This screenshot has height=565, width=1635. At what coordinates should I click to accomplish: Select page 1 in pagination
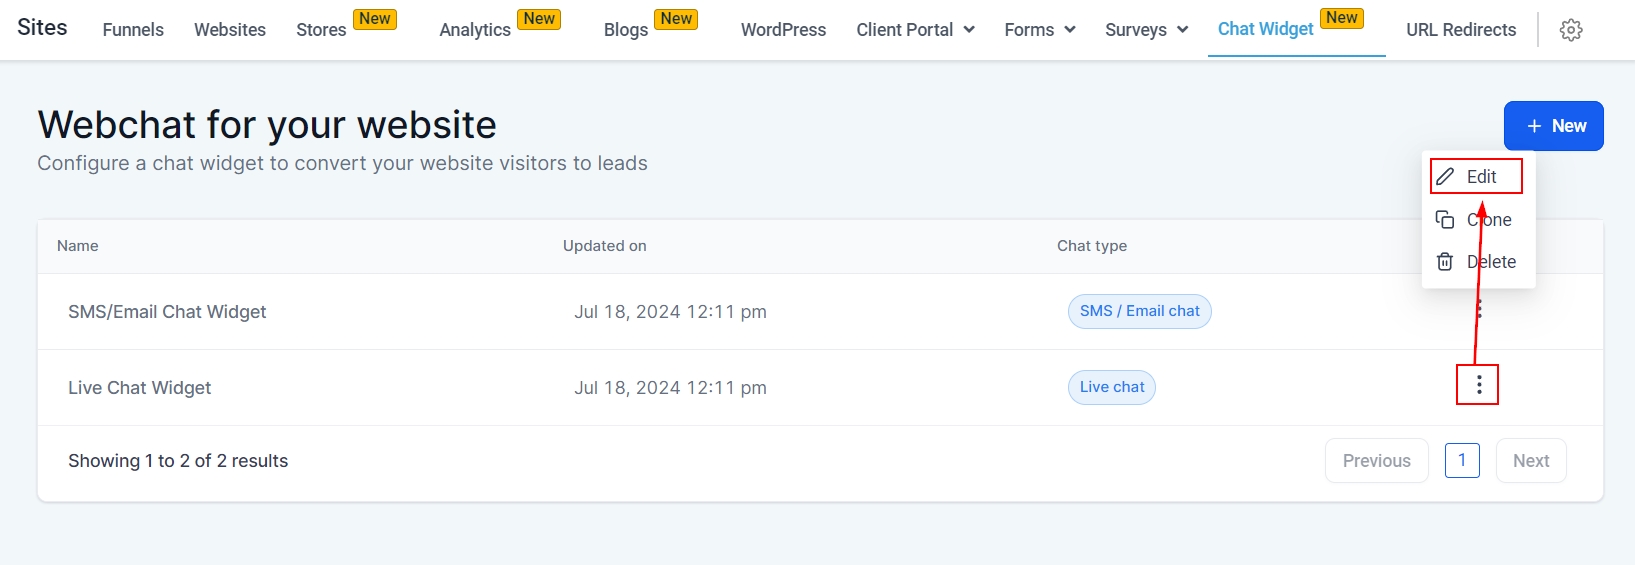pyautogui.click(x=1462, y=461)
